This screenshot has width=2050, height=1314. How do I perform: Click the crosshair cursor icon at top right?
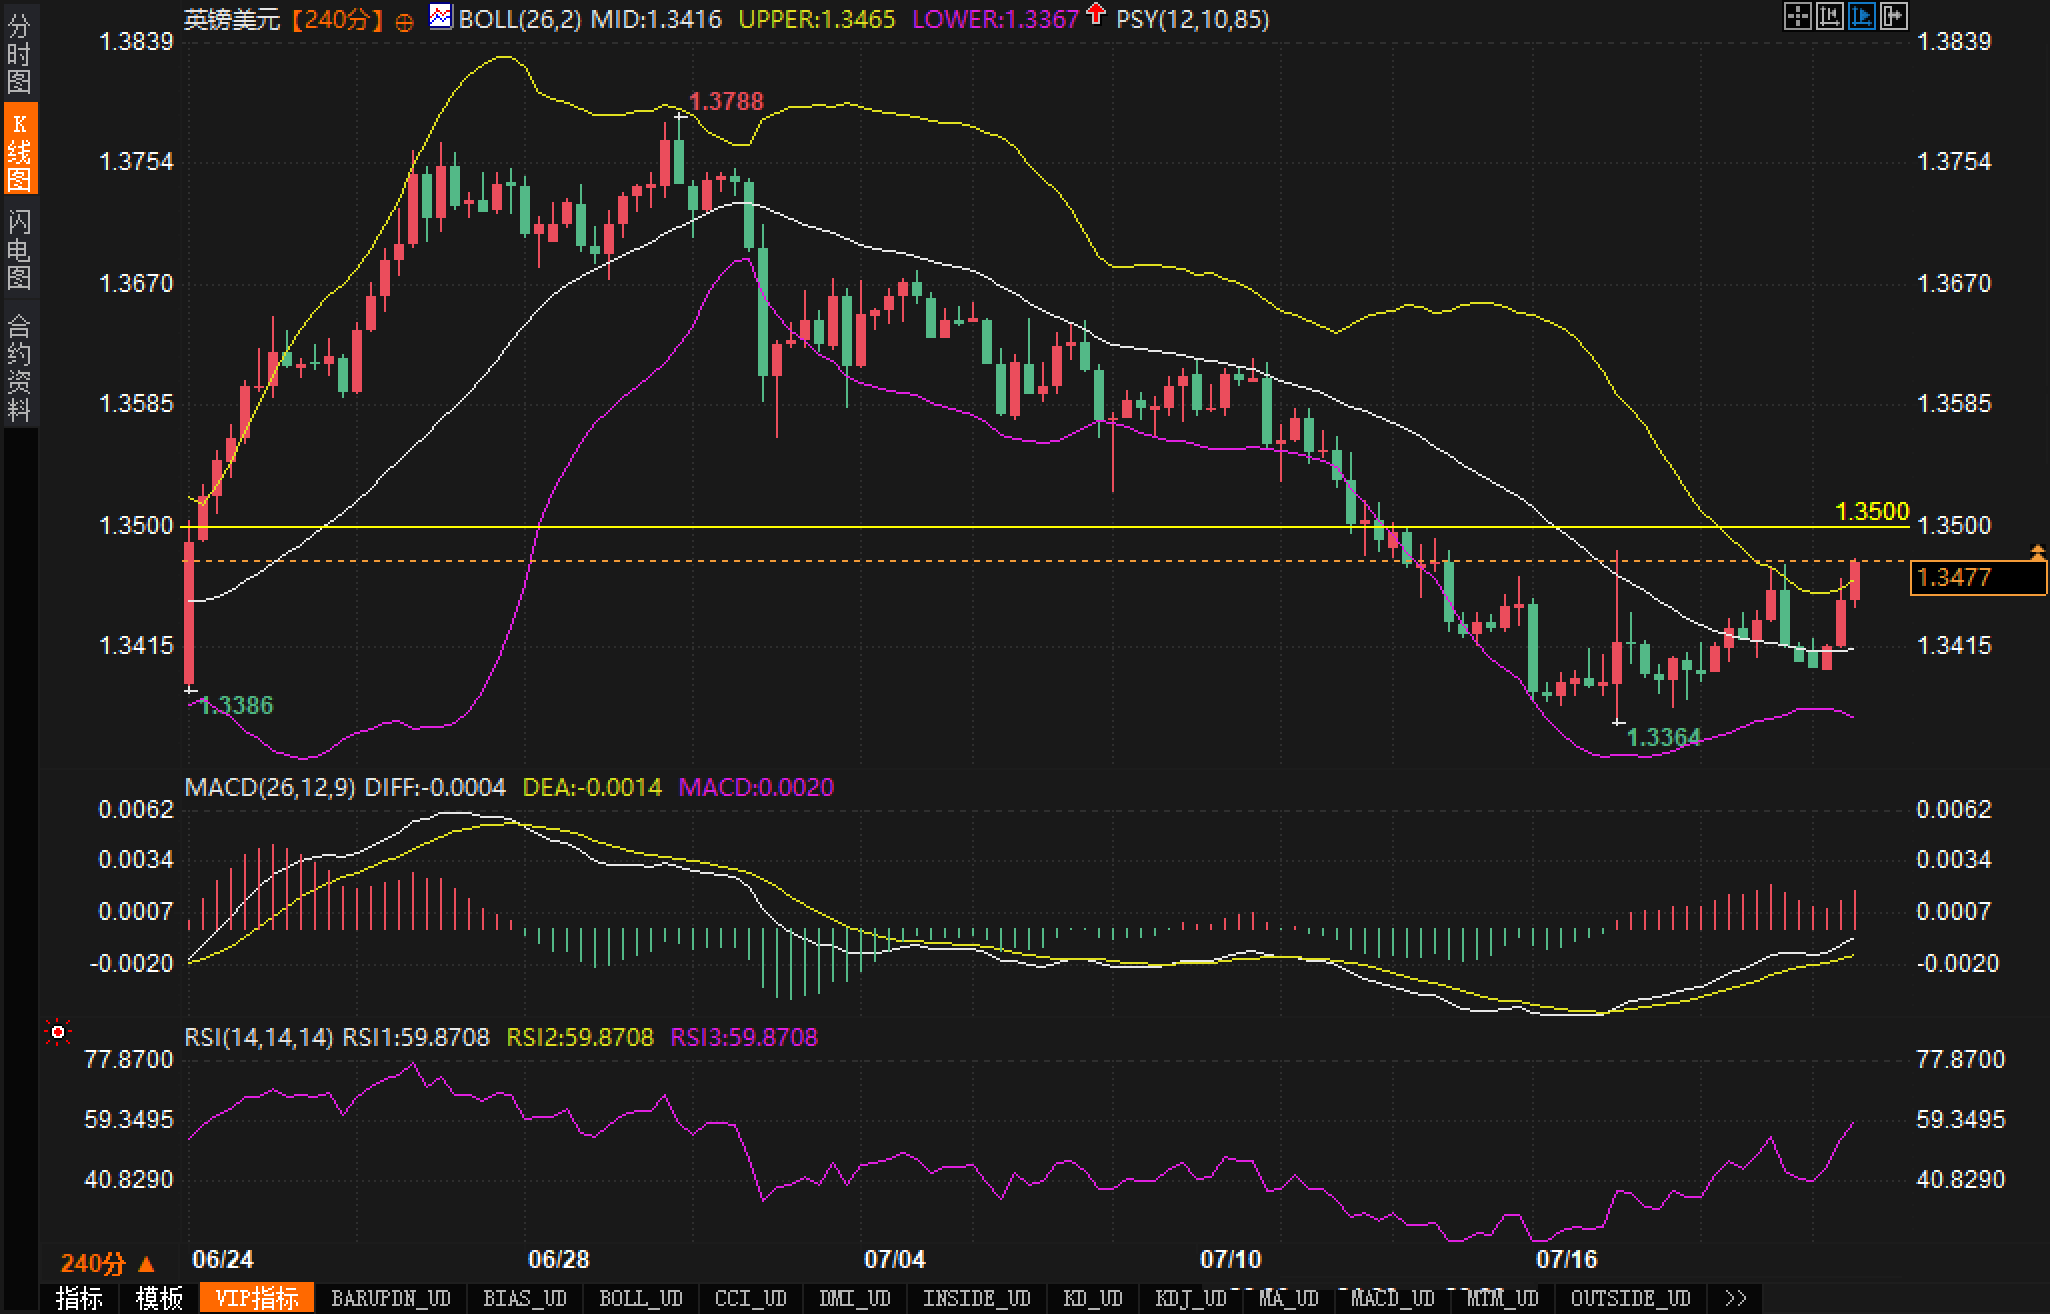click(1797, 16)
